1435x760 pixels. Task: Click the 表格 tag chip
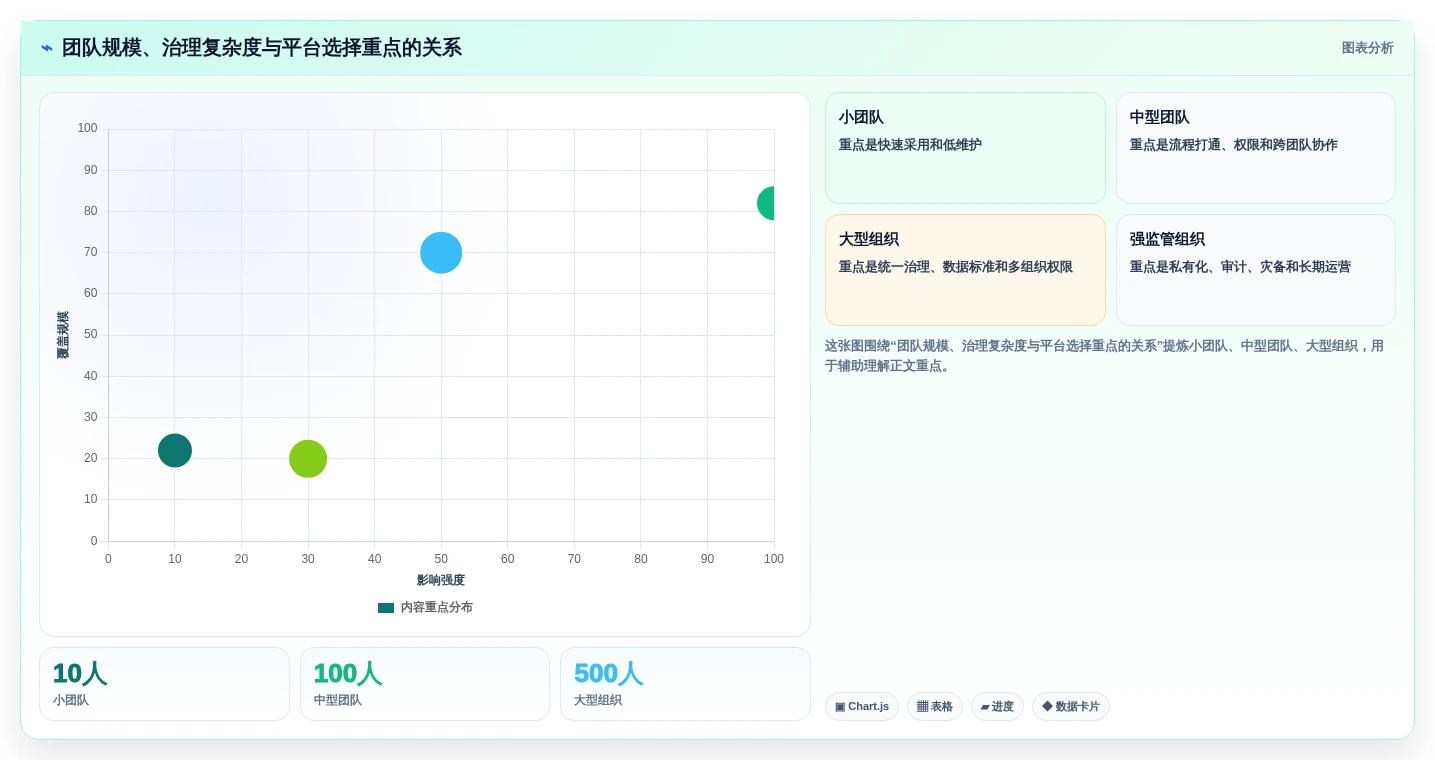pyautogui.click(x=935, y=707)
